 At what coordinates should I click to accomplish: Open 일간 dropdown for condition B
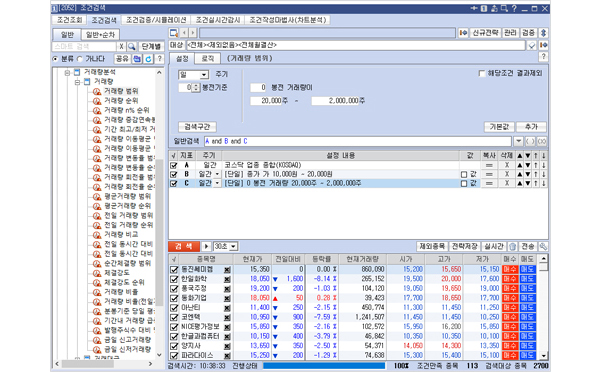click(217, 174)
